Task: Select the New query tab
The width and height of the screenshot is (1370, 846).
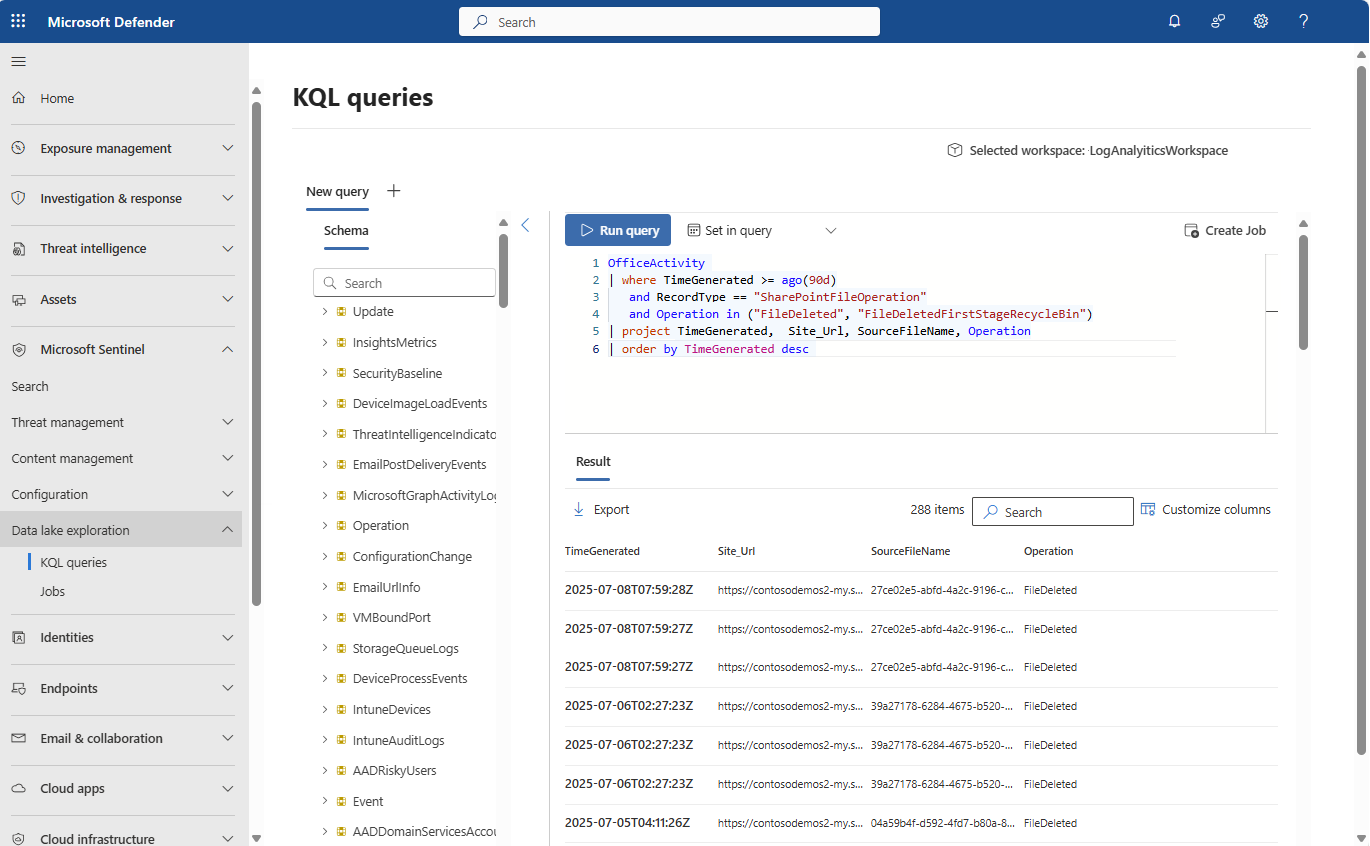Action: [337, 191]
